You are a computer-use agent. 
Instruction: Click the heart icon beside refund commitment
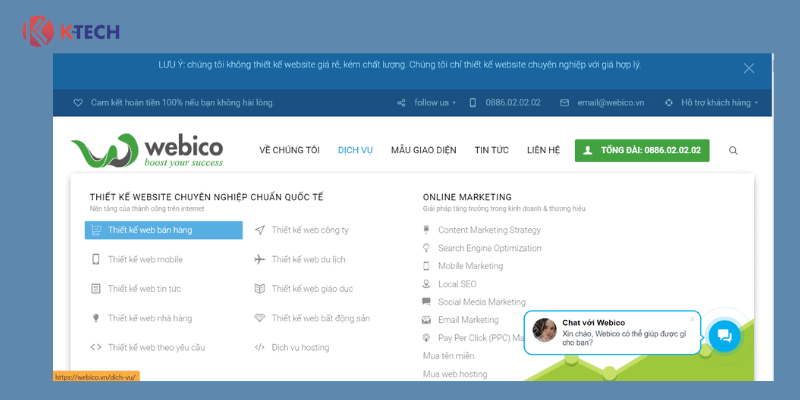(78, 103)
